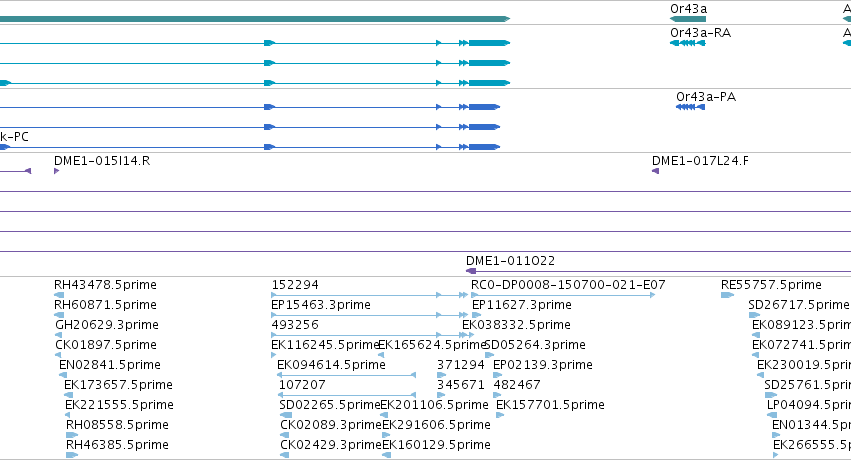Image resolution: width=851 pixels, height=460 pixels.
Task: Click the EK173657.5prime EST label
Action: click(x=118, y=385)
